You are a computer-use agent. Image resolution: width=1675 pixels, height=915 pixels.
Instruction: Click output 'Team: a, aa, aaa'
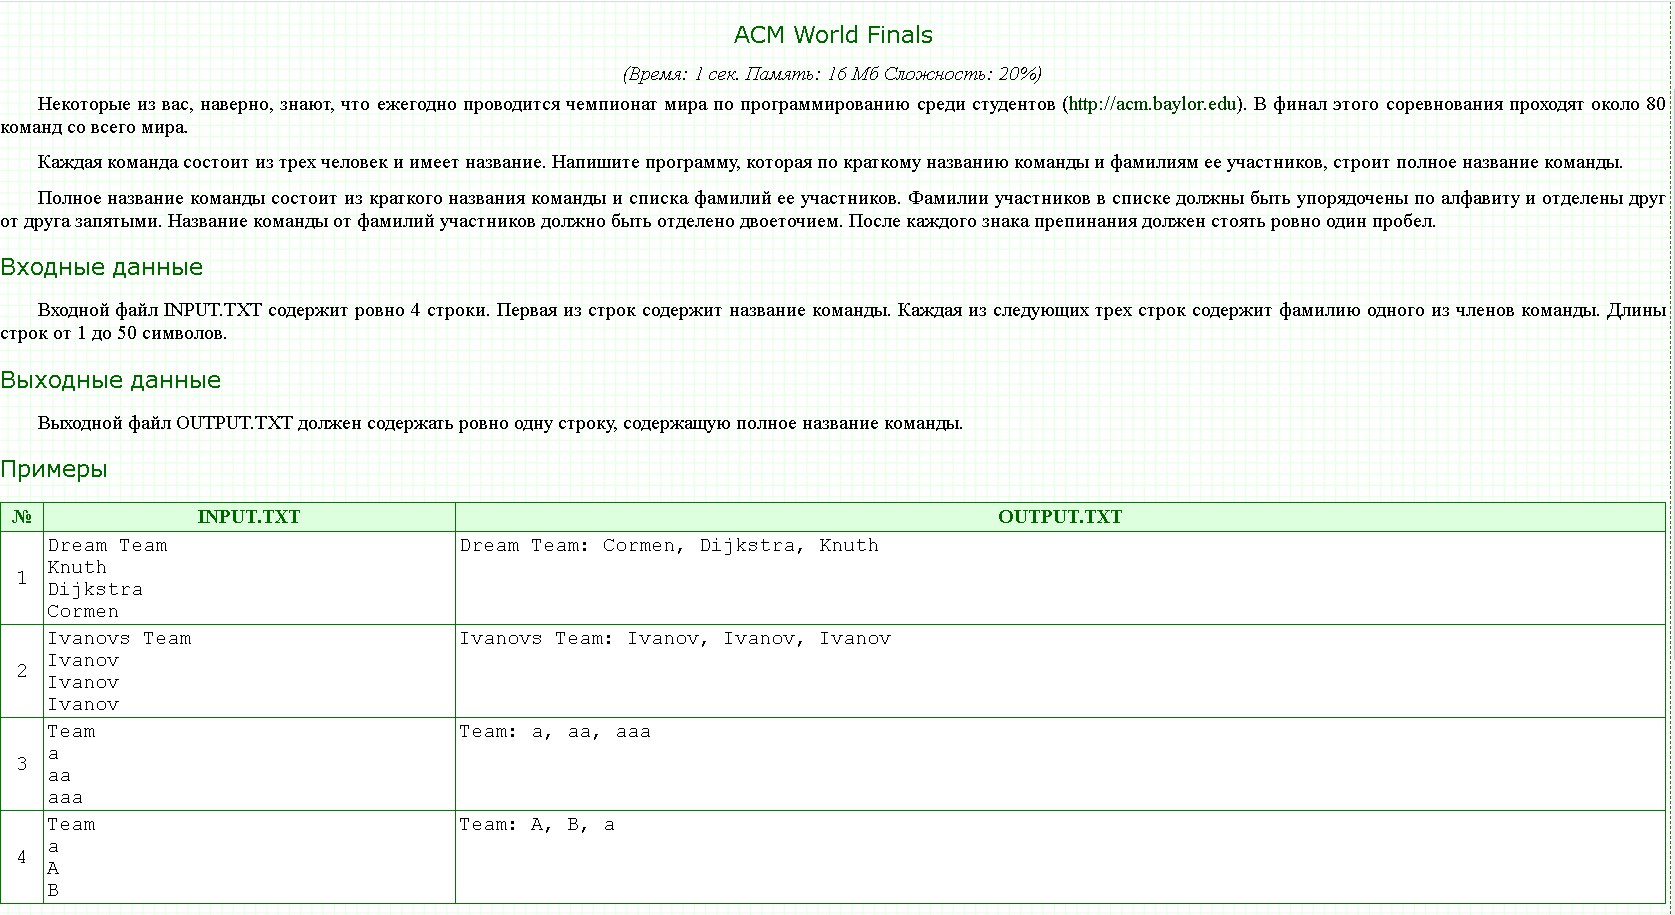tap(555, 731)
